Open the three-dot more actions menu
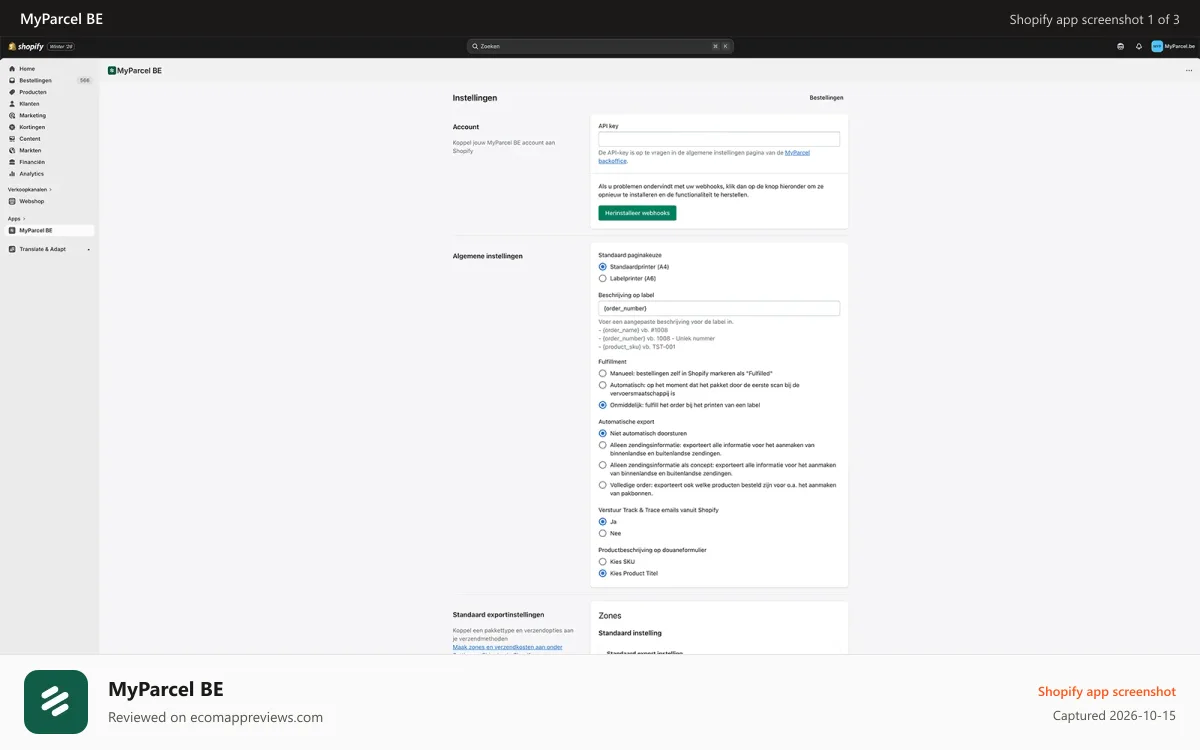1200x750 pixels. coord(1189,71)
